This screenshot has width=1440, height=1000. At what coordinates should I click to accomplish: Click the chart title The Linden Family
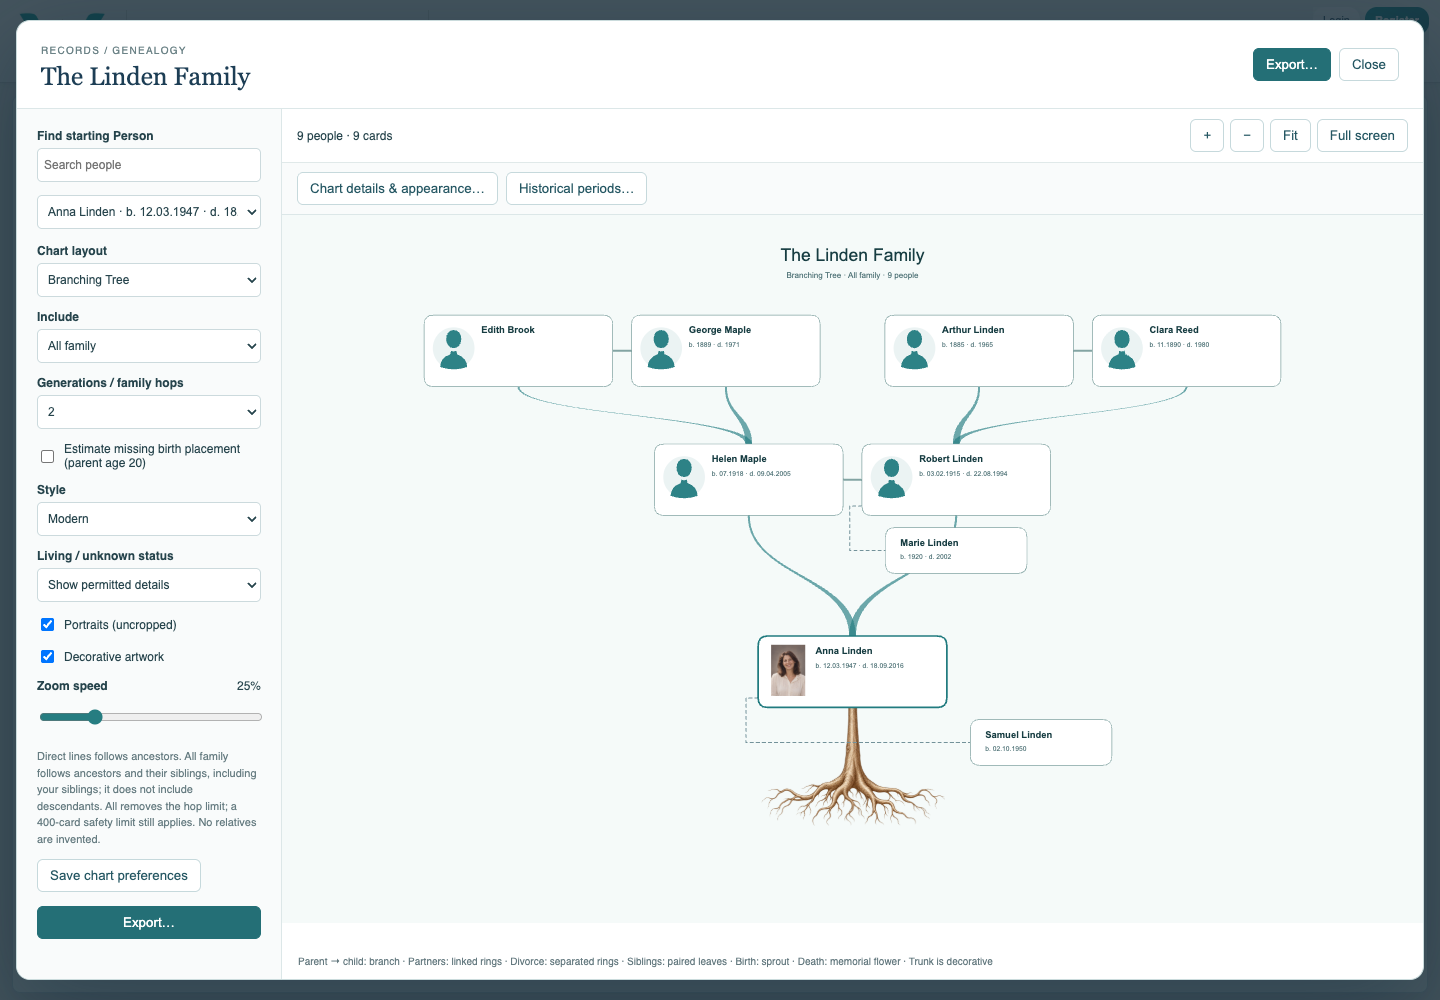(x=852, y=255)
